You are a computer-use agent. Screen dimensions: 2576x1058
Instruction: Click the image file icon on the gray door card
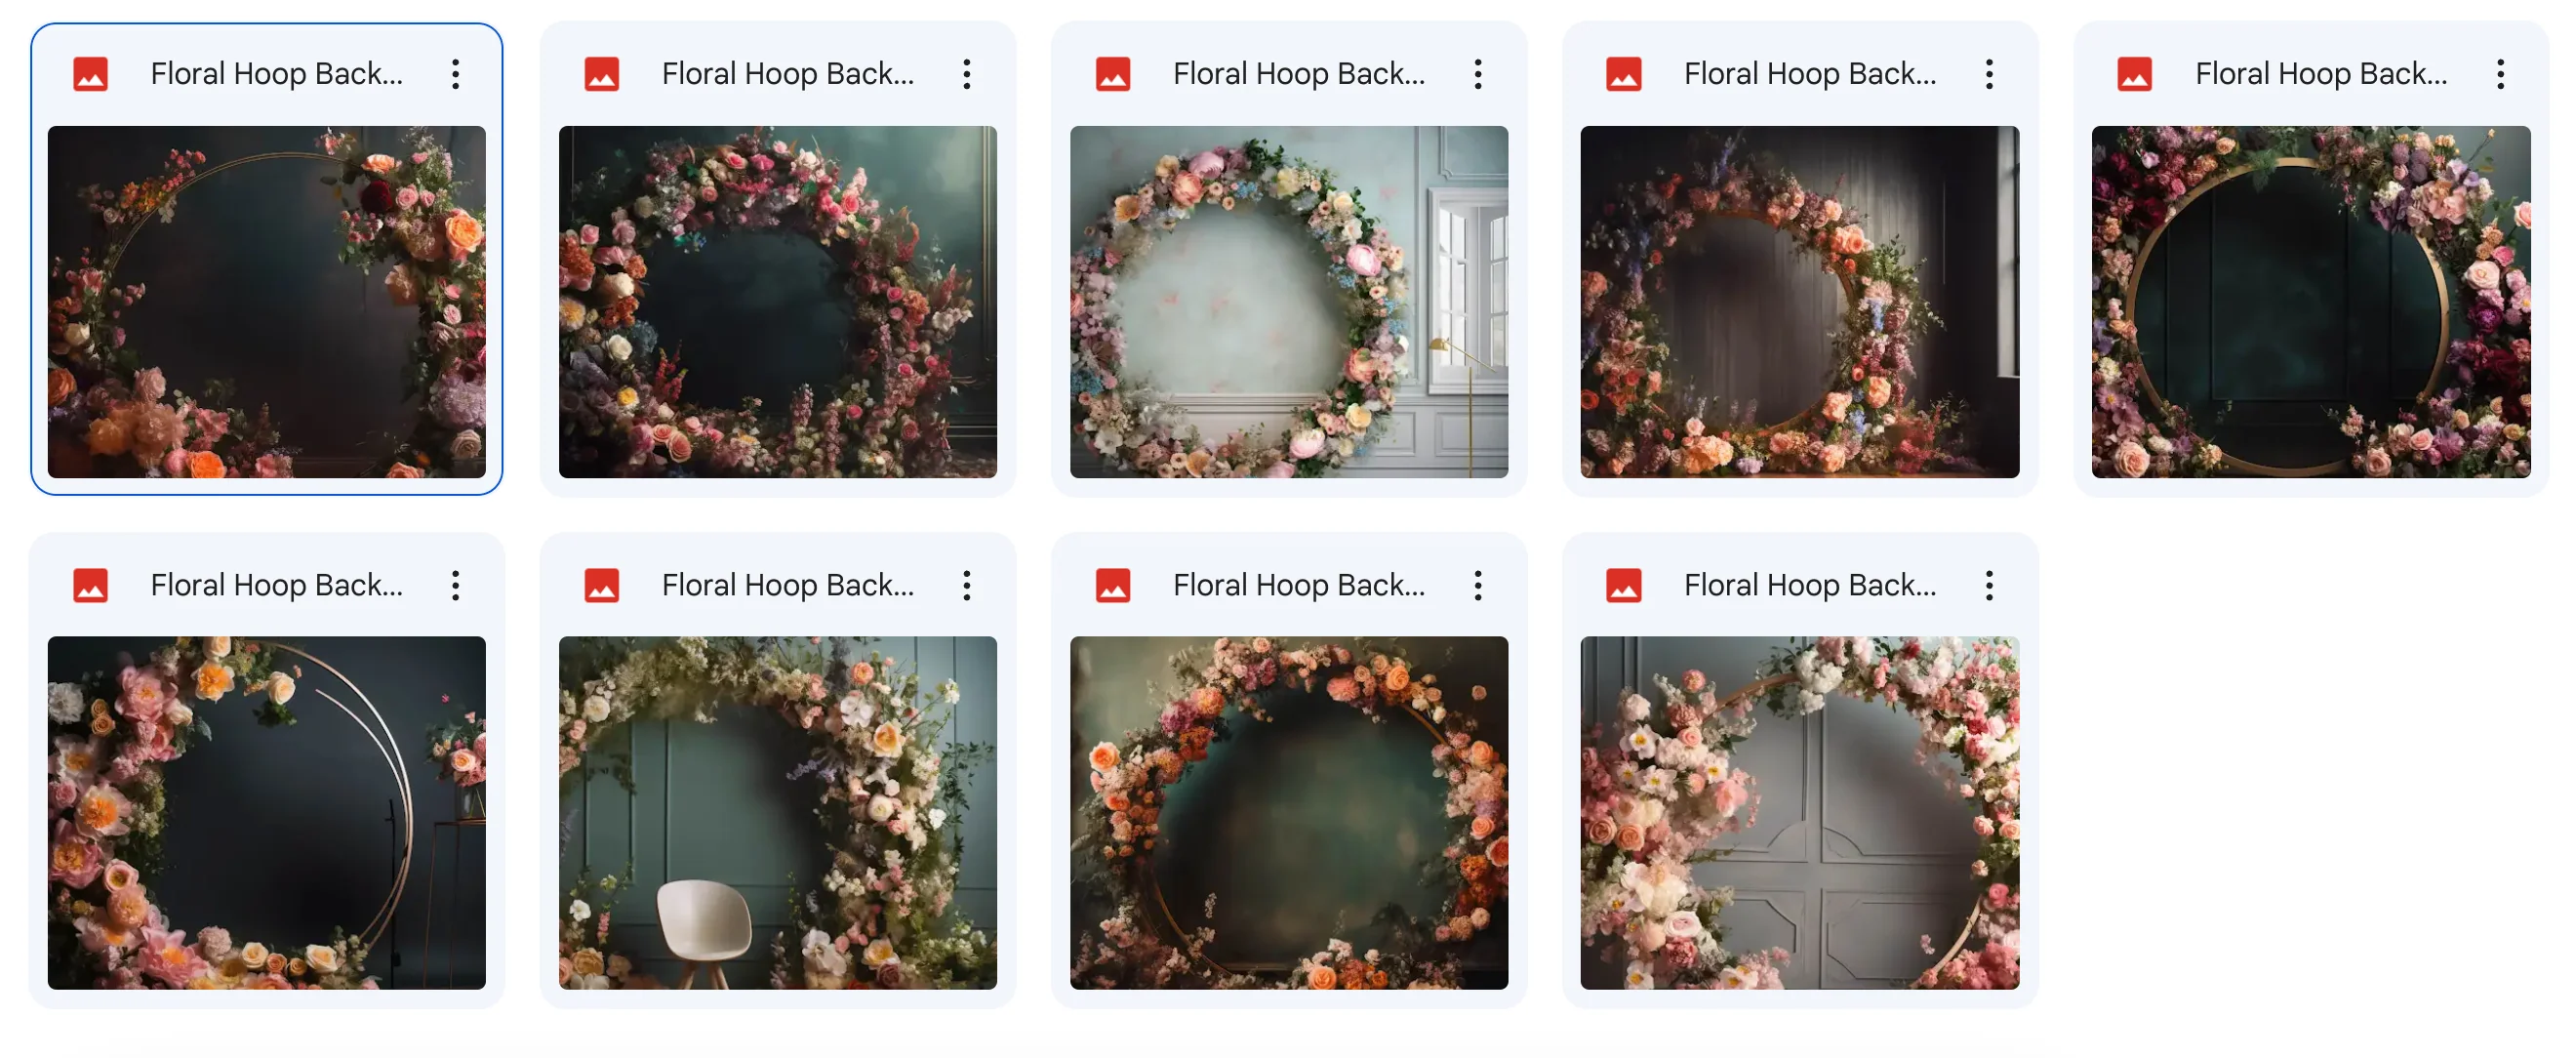[x=1624, y=585]
